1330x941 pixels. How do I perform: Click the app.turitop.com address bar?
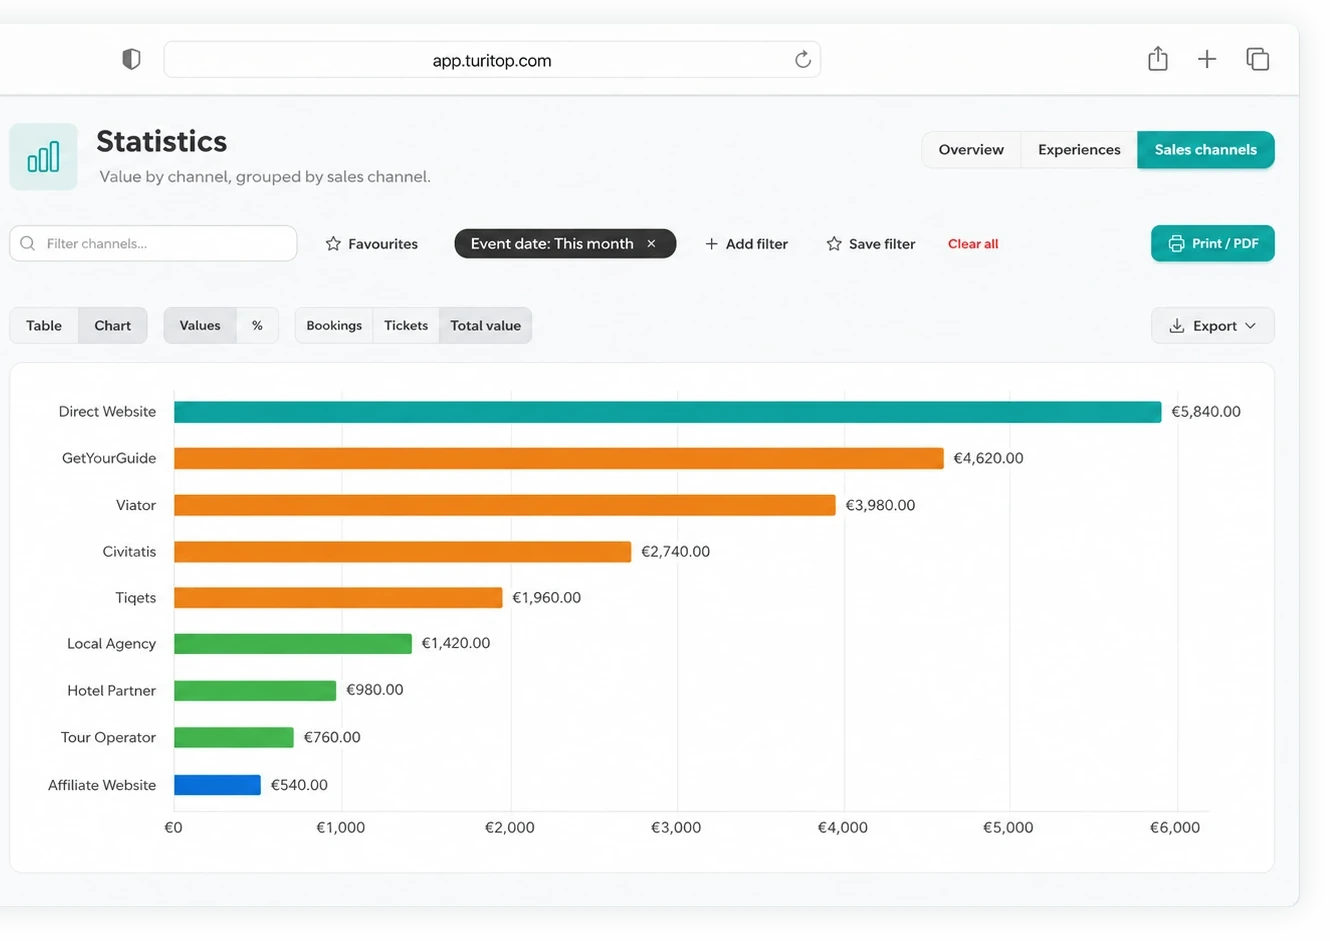coord(492,60)
